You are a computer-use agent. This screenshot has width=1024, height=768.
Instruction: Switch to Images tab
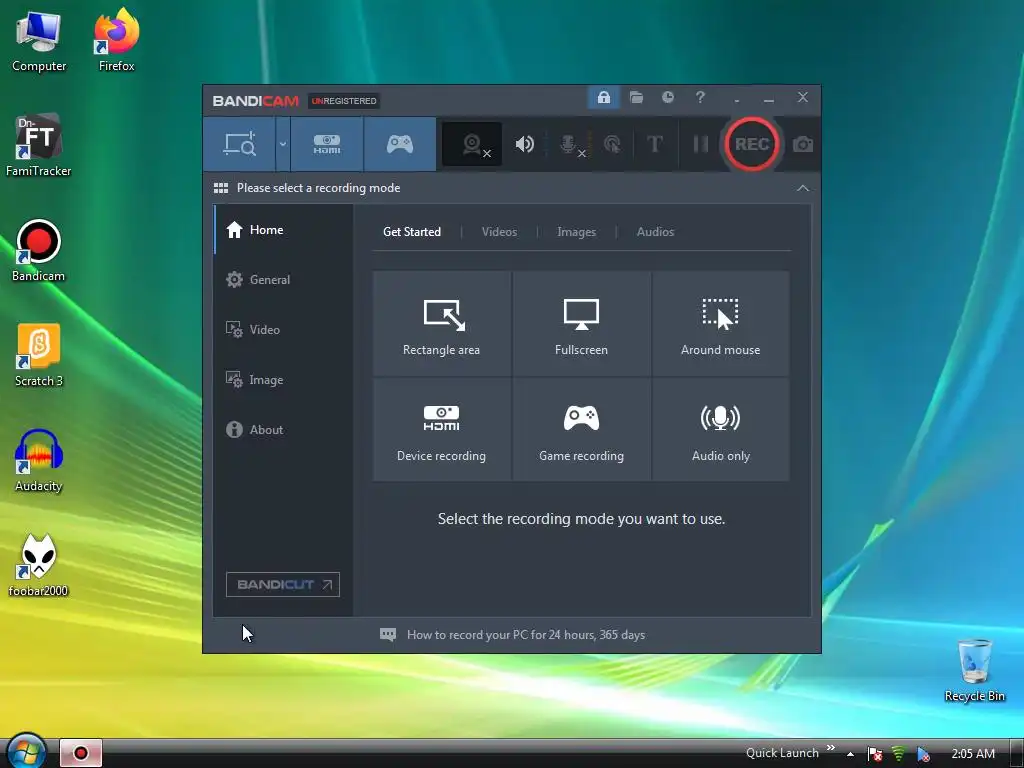coord(576,232)
